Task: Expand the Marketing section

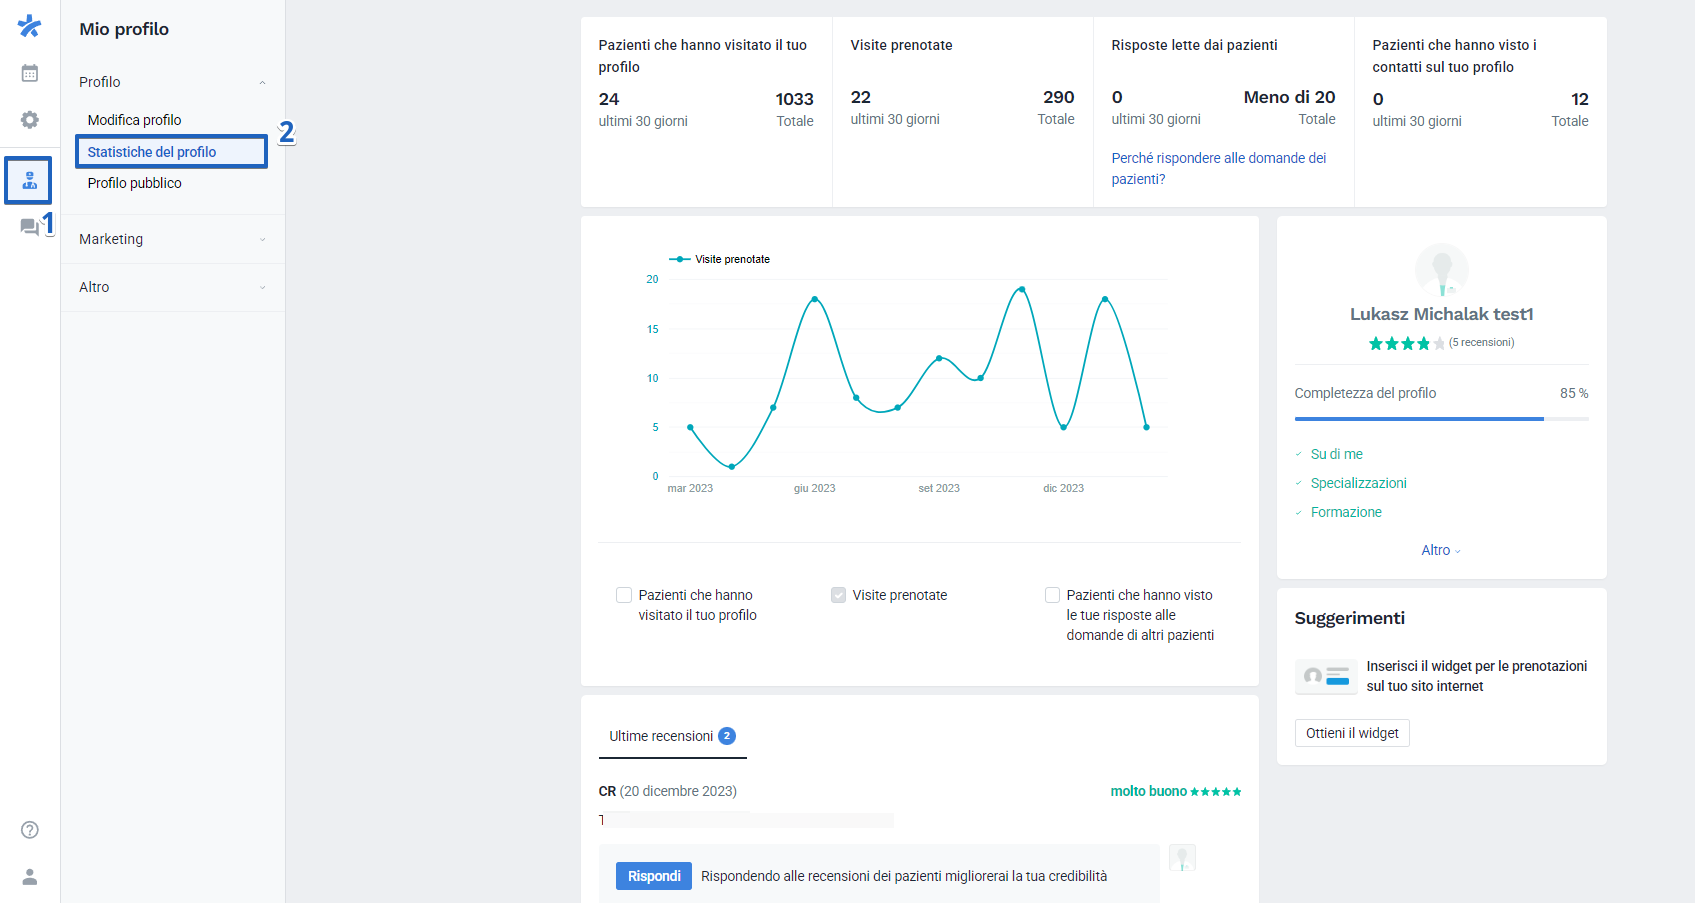Action: pos(173,239)
